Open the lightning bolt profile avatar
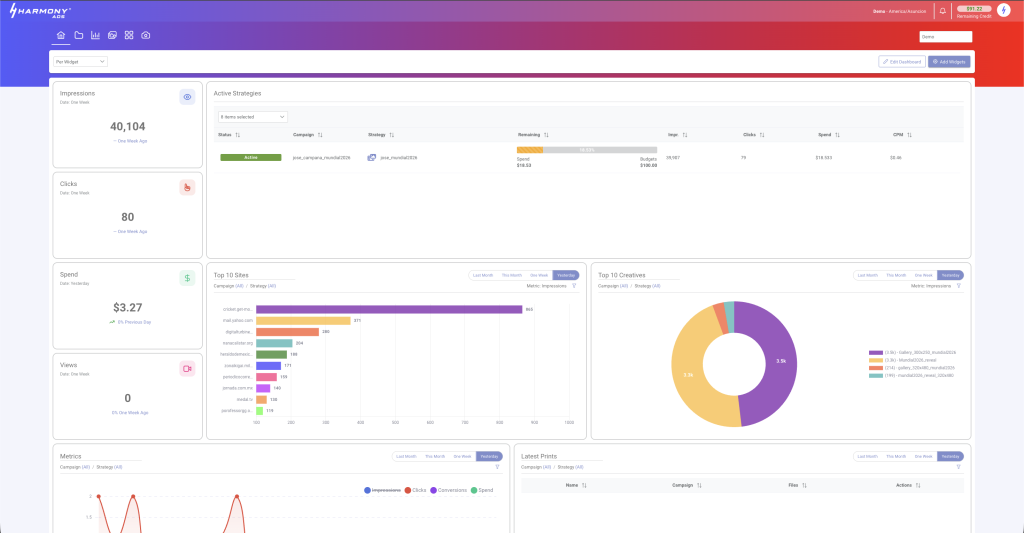 pos(1004,10)
